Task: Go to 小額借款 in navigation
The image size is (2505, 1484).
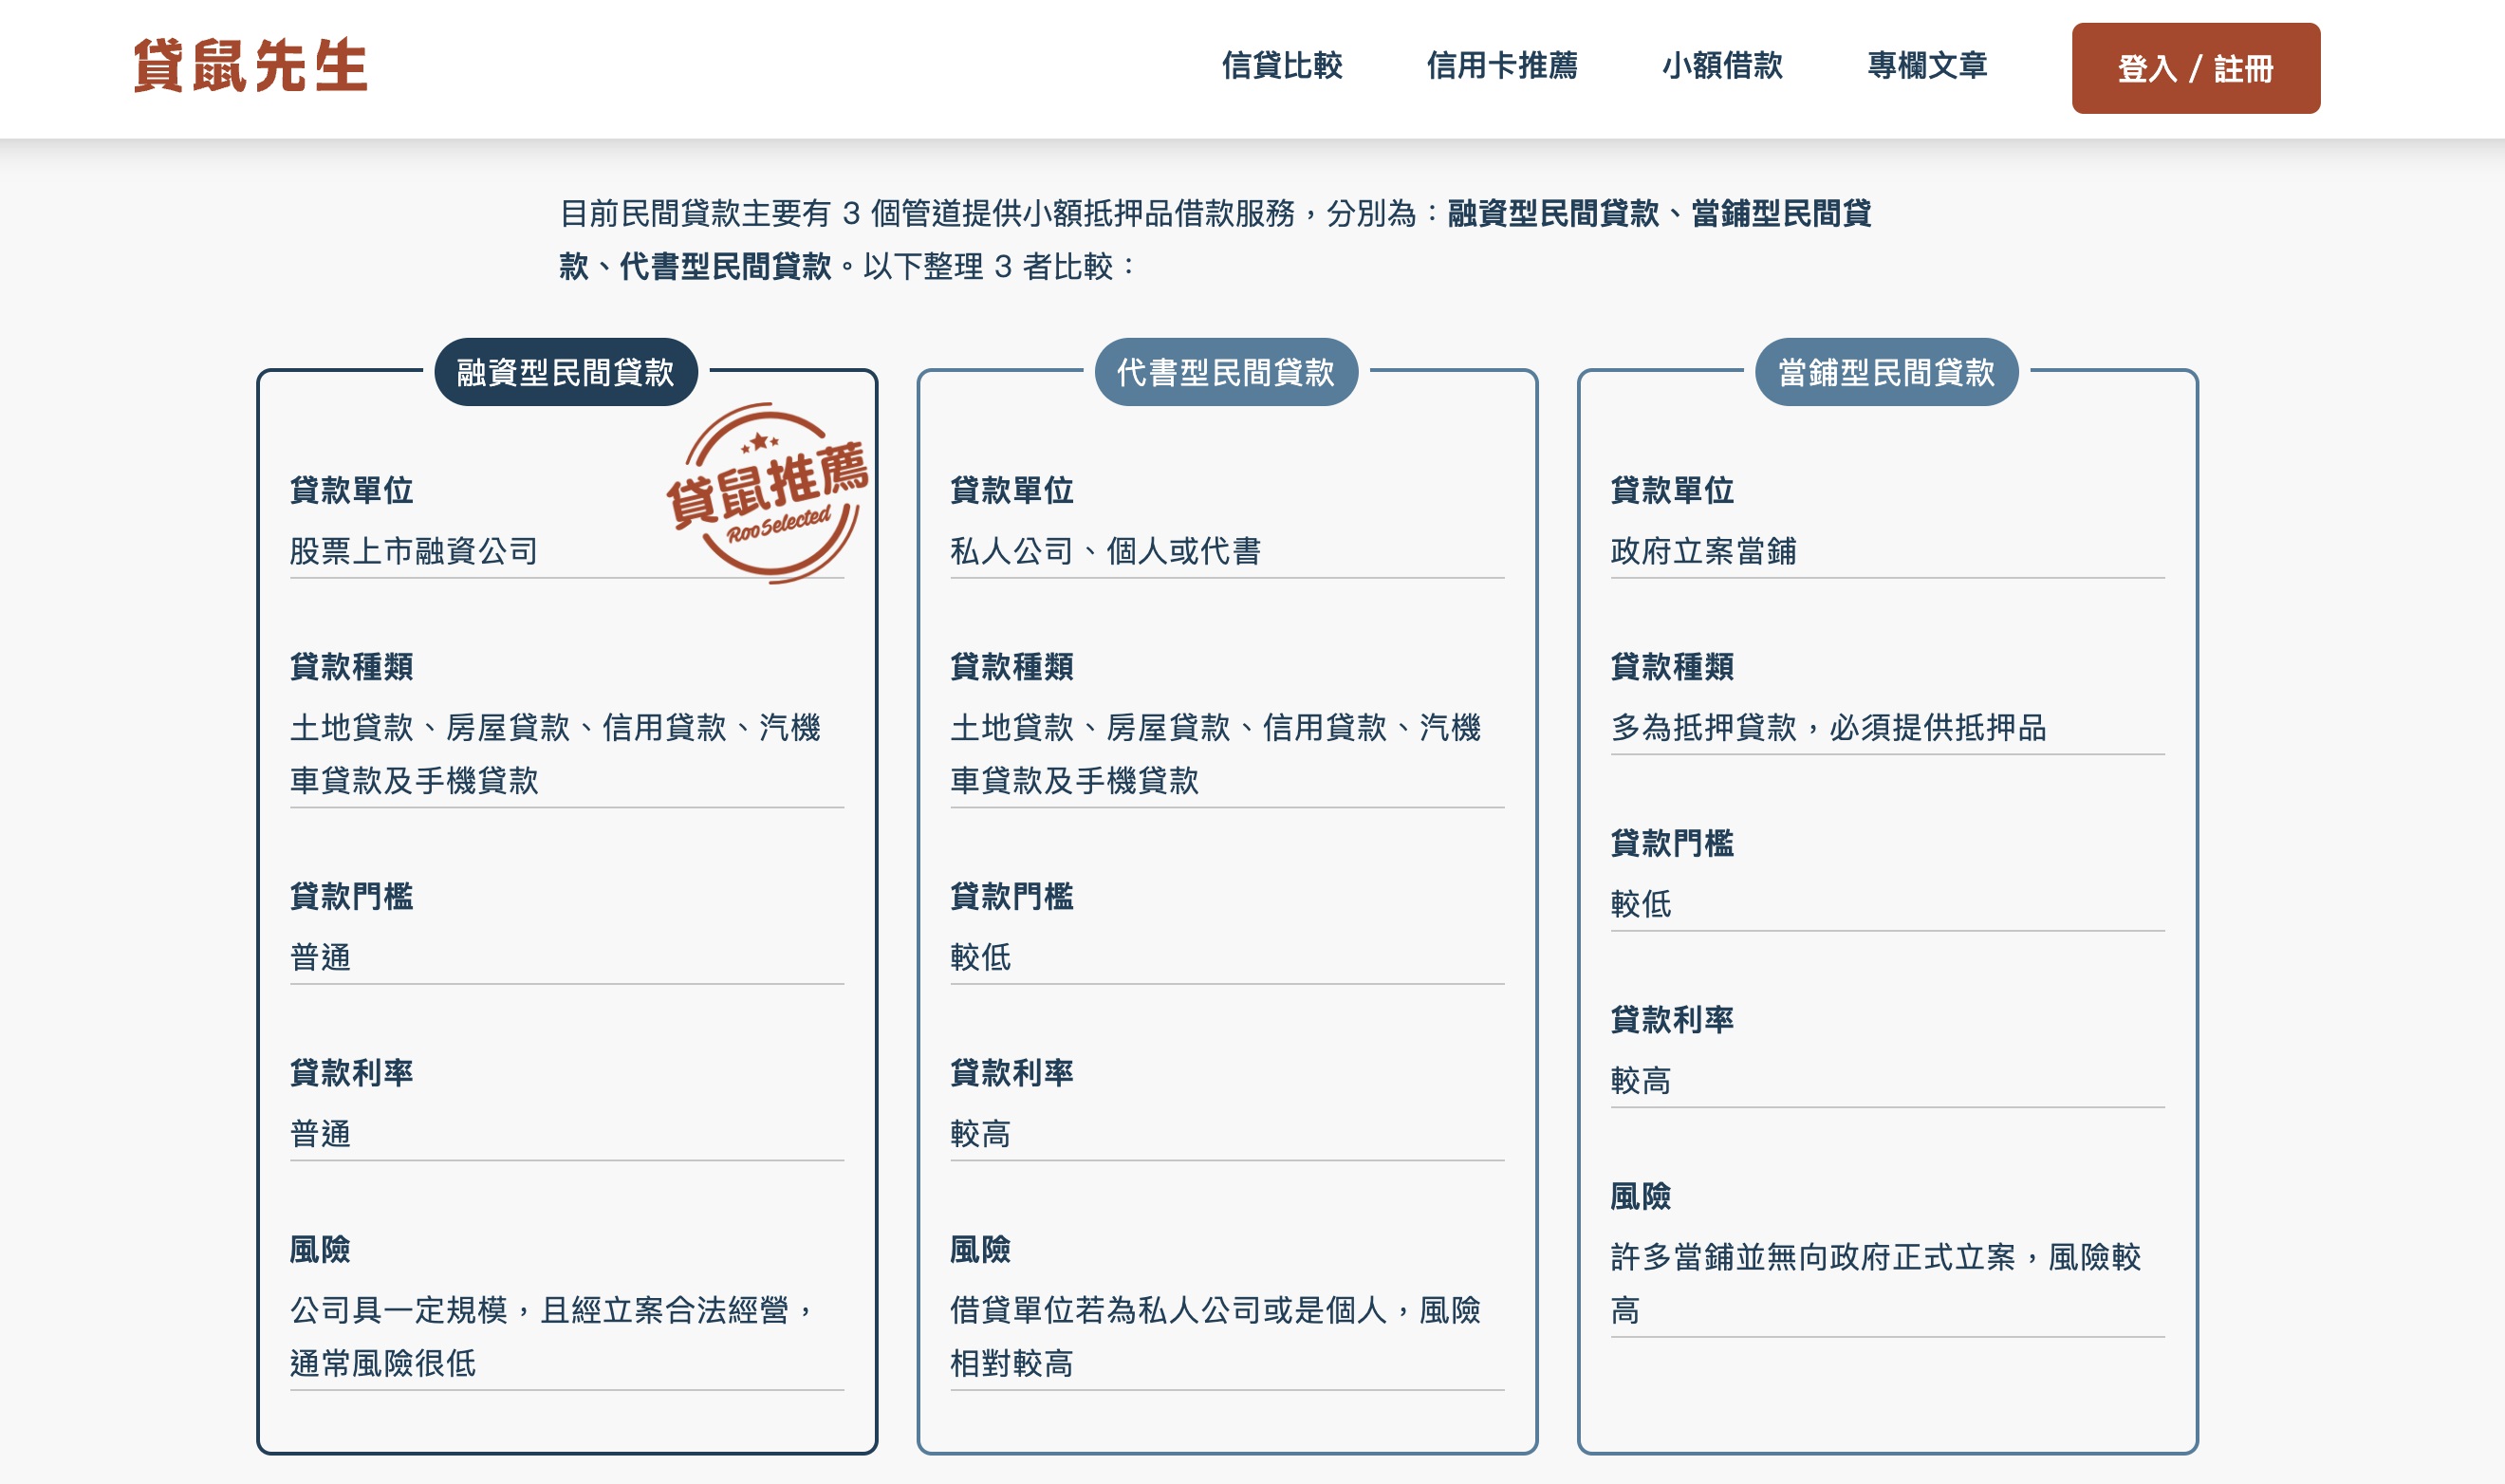Action: tap(1722, 66)
